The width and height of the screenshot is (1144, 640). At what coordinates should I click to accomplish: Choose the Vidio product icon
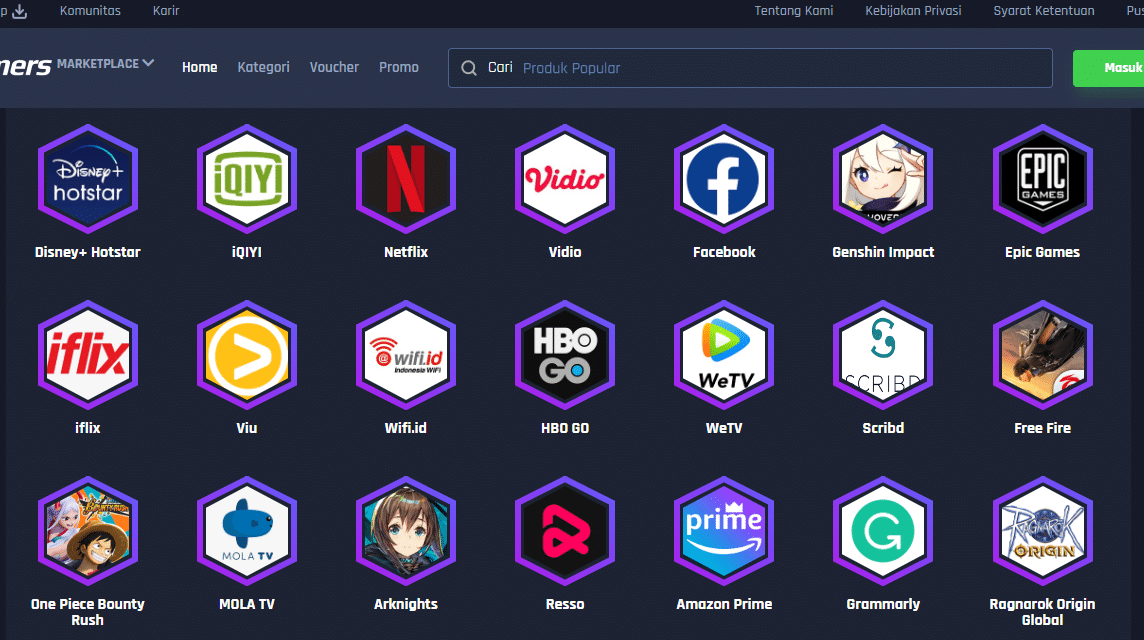[565, 179]
